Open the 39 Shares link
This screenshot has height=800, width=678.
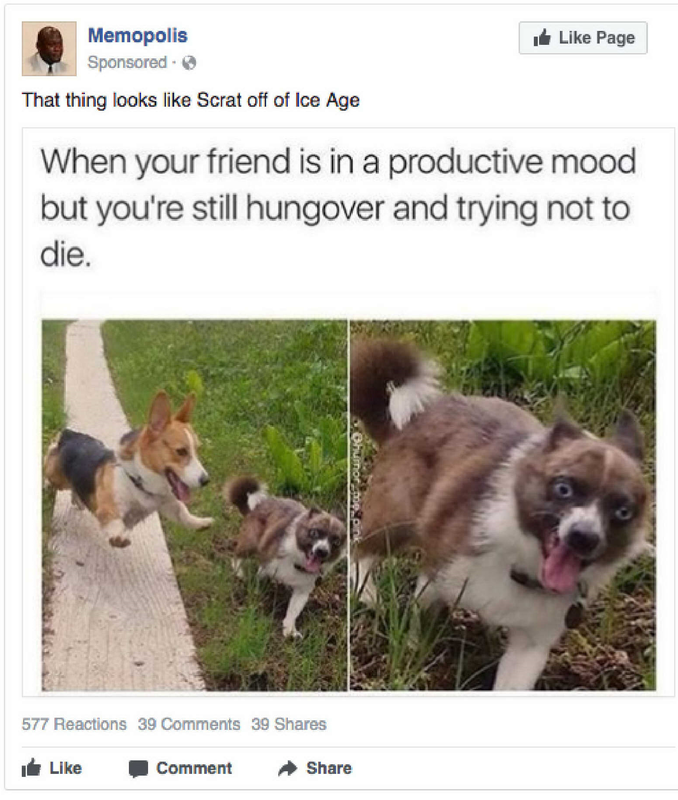[289, 724]
